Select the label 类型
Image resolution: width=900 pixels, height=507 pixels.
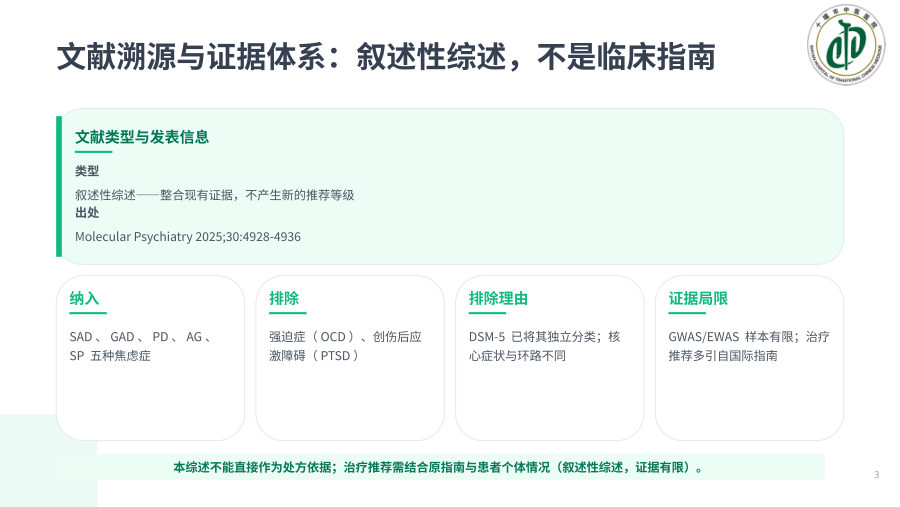[87, 171]
